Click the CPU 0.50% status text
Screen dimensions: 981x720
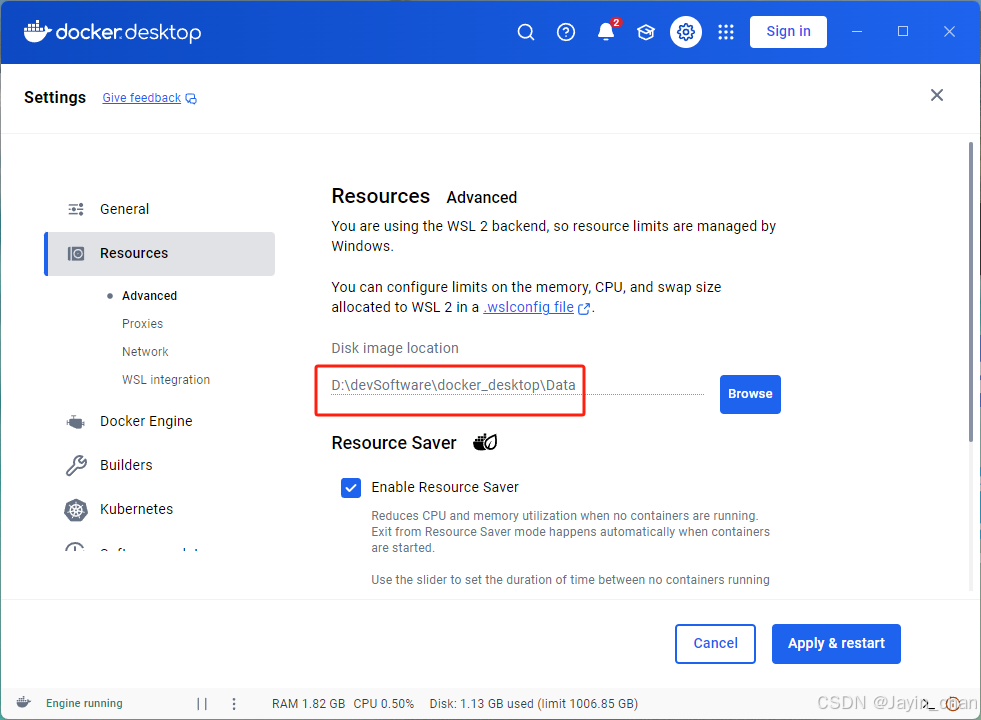click(384, 704)
